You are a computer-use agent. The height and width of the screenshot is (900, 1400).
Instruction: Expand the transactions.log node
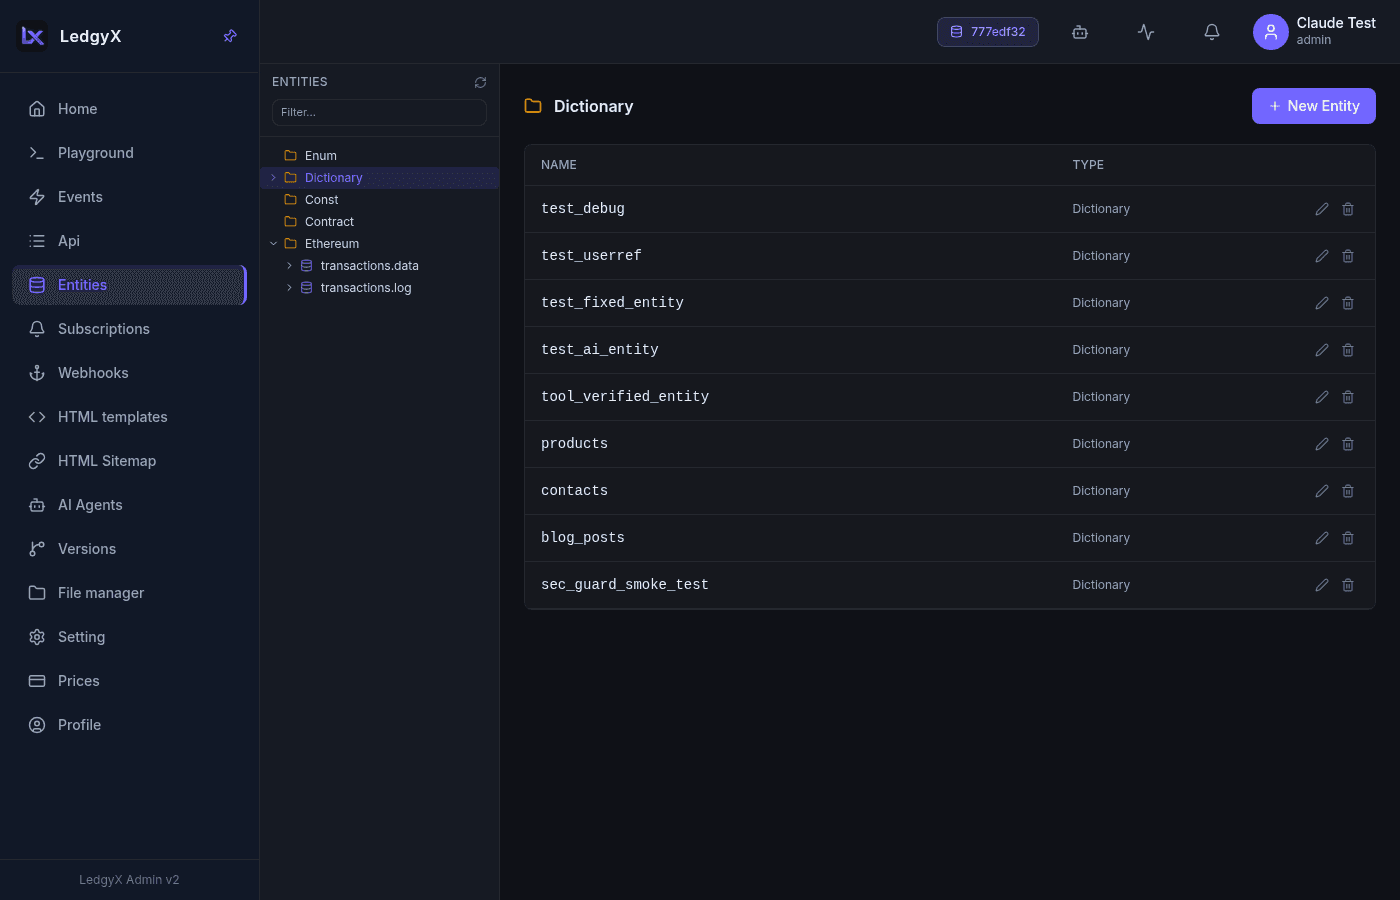(x=289, y=288)
